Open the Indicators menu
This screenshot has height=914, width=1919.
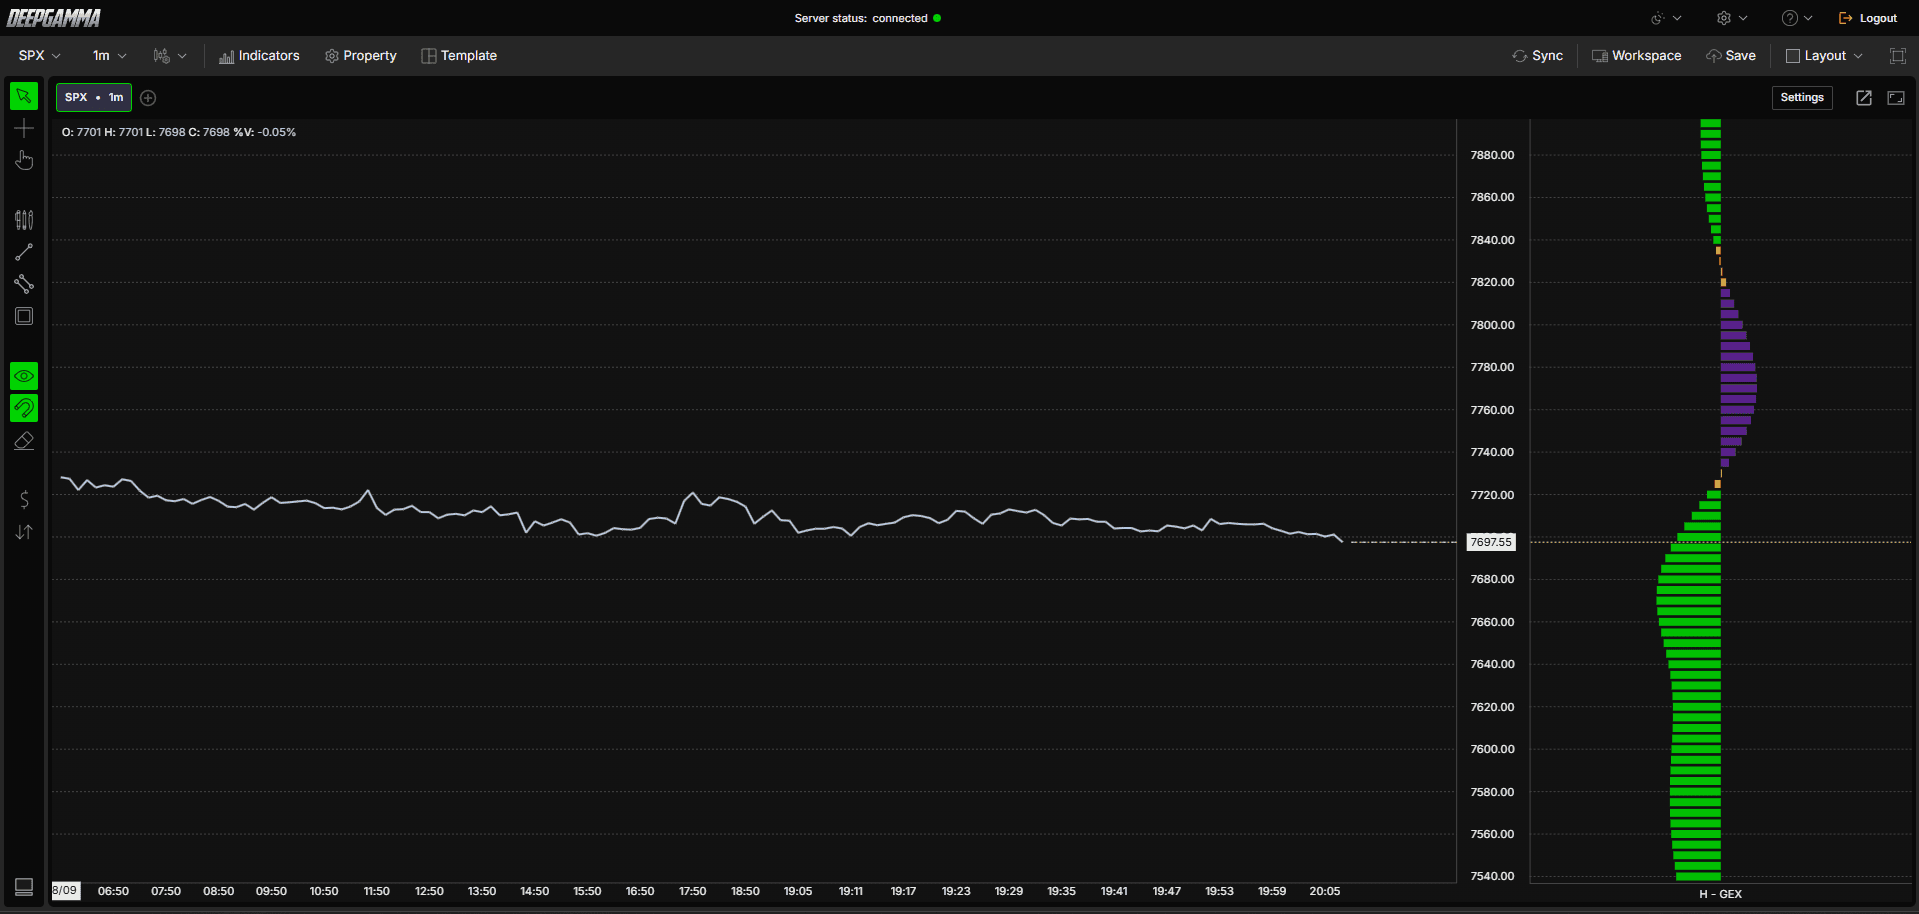point(259,56)
